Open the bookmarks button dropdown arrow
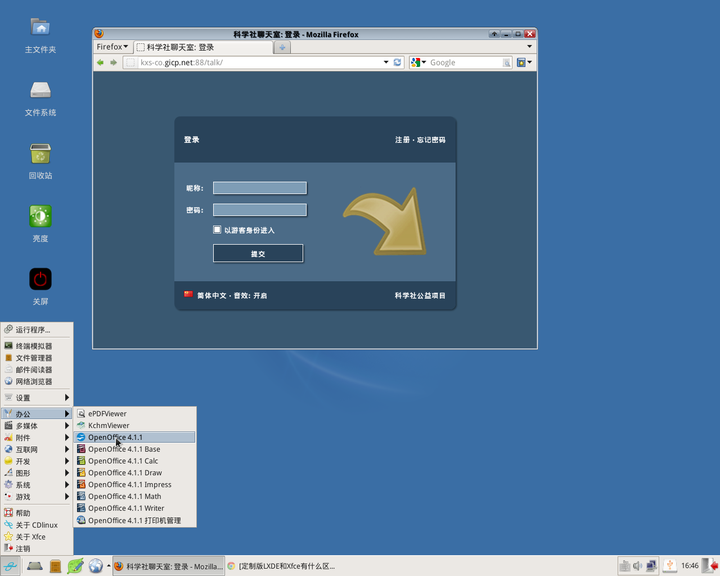This screenshot has width=720, height=576. pyautogui.click(x=530, y=62)
